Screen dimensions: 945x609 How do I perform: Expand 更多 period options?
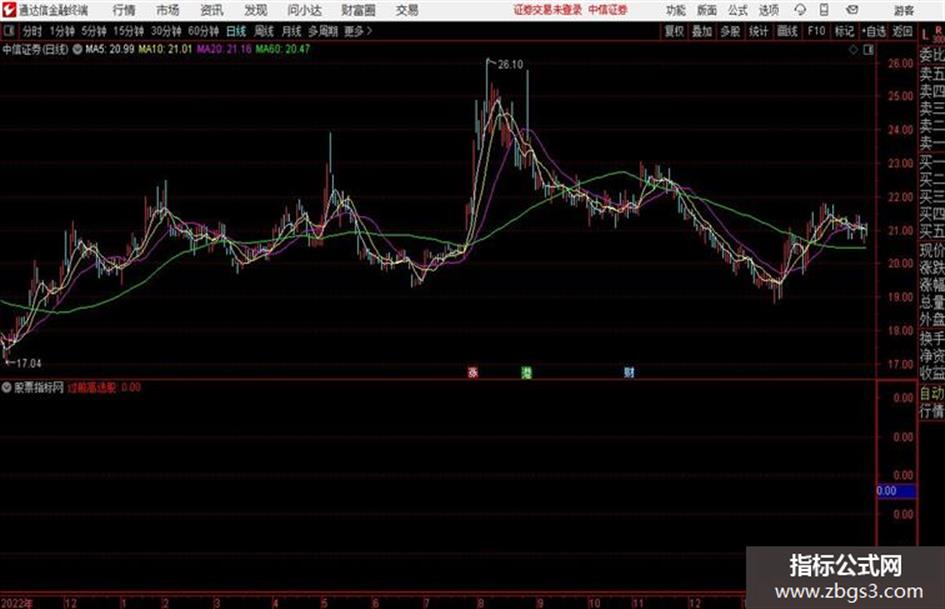pyautogui.click(x=358, y=31)
